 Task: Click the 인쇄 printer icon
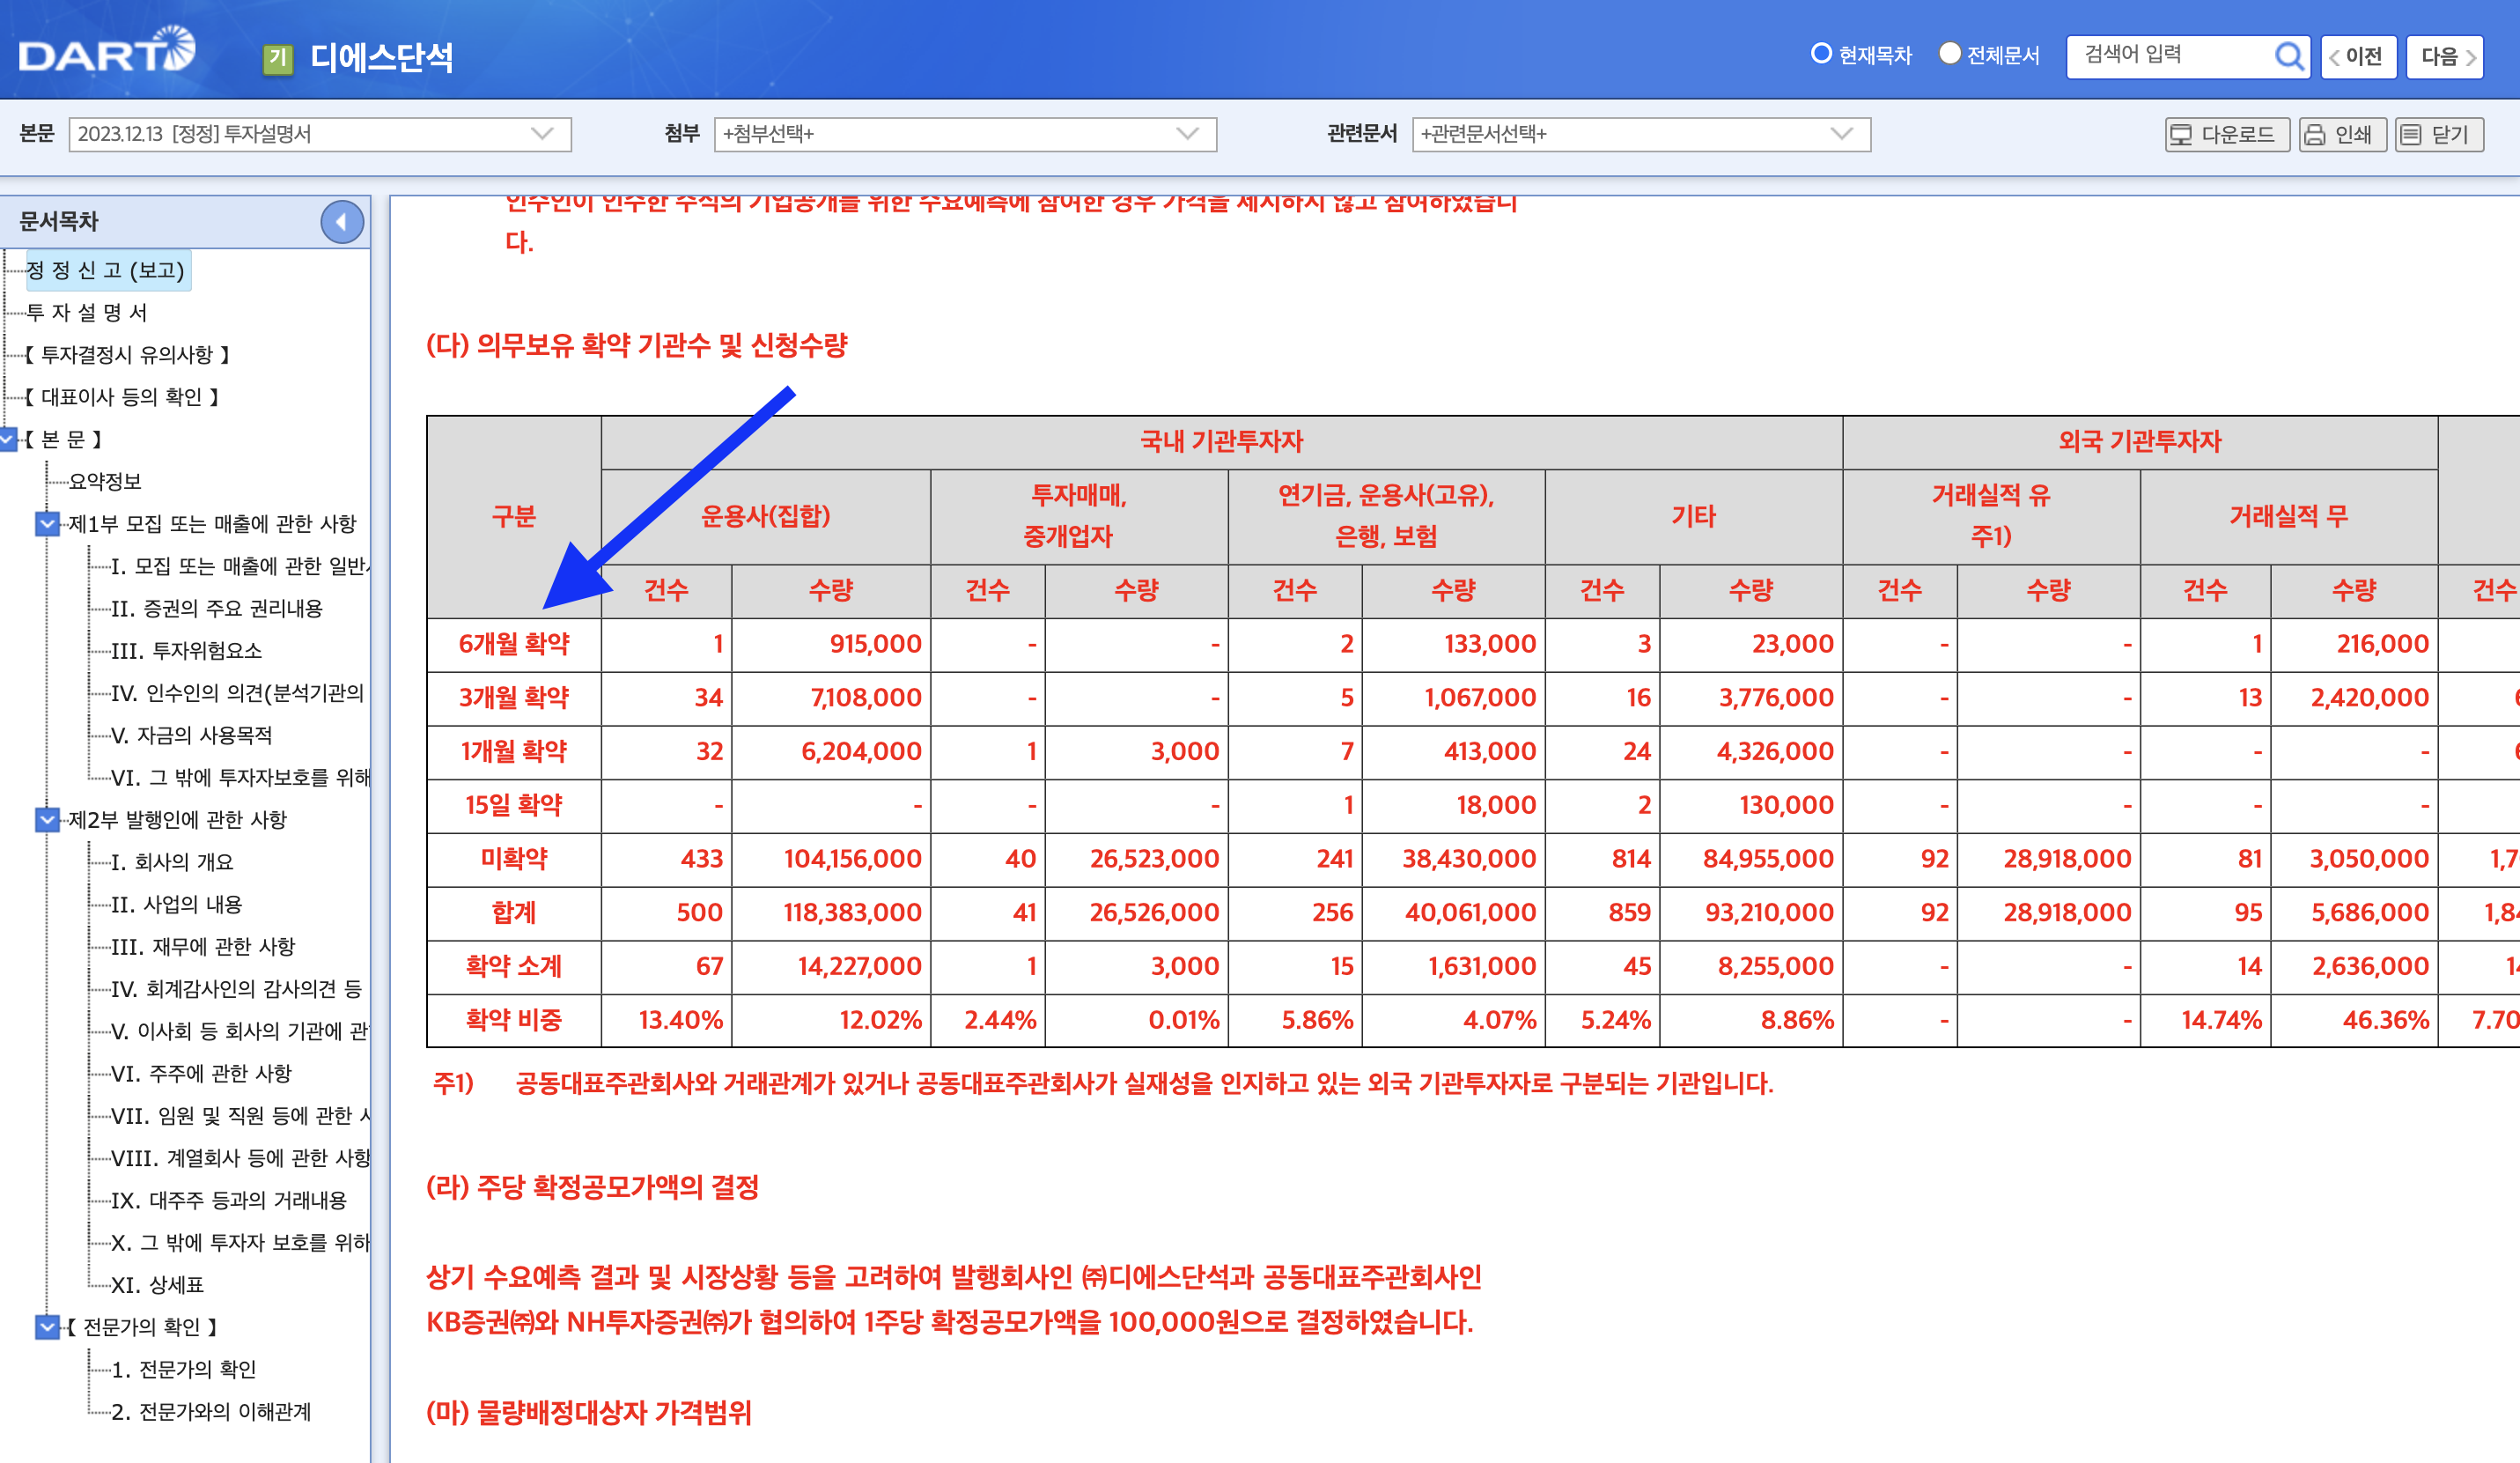pyautogui.click(x=2314, y=134)
